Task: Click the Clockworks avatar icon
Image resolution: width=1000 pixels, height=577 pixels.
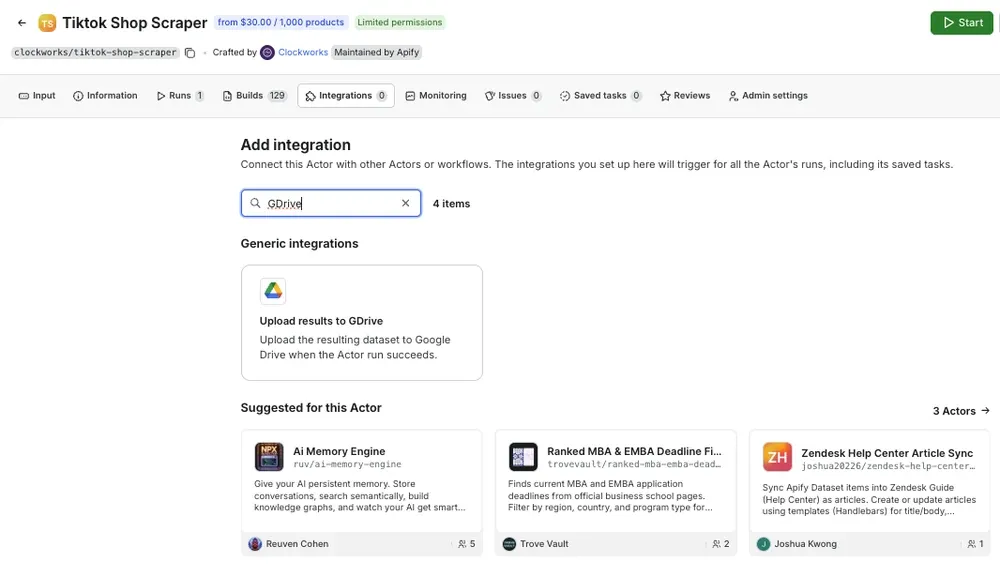Action: [268, 52]
